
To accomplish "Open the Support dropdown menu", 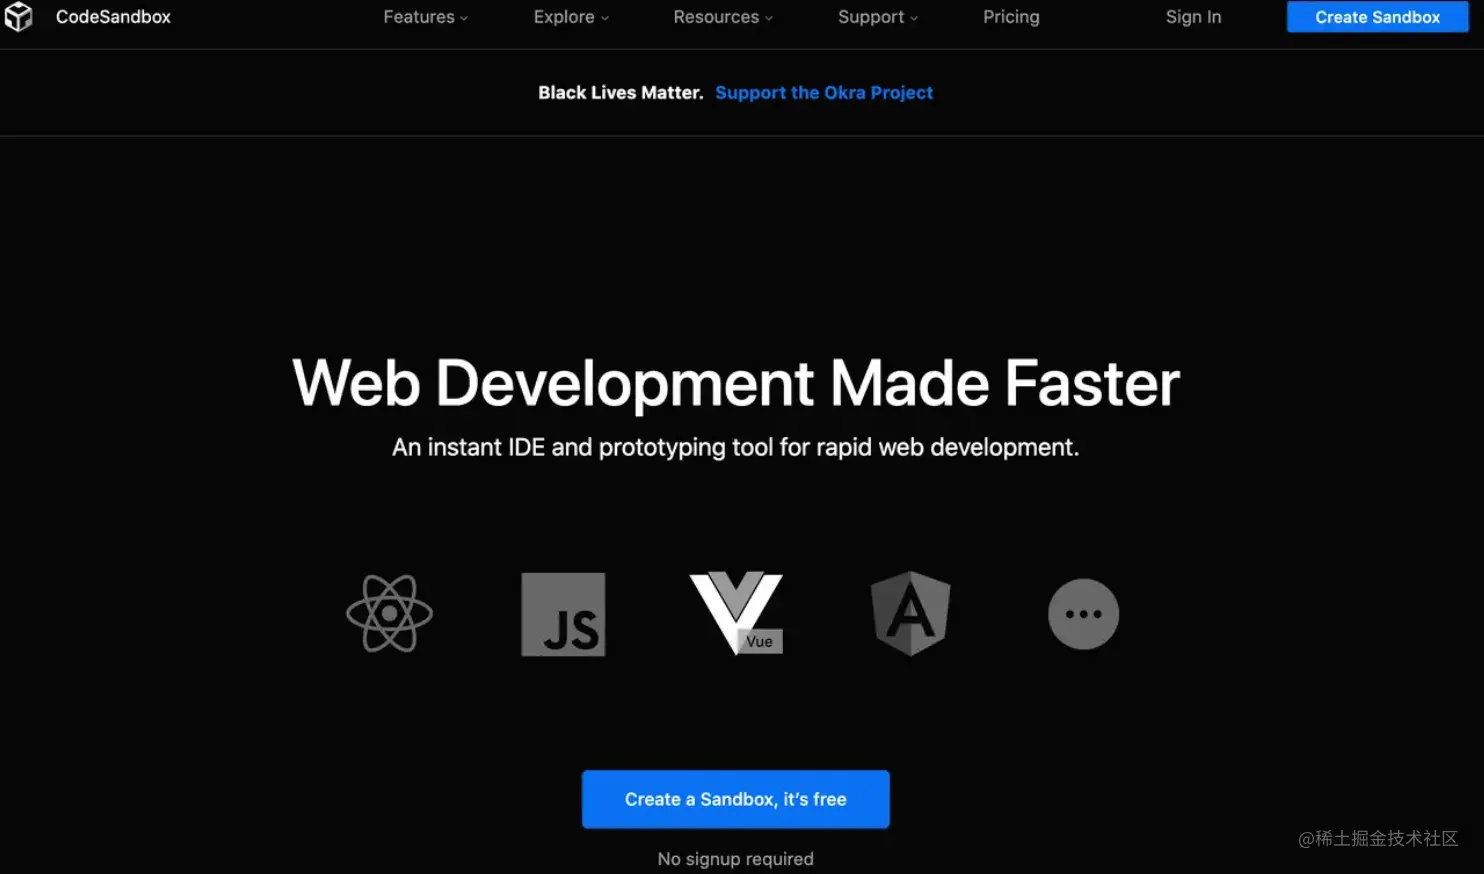I will point(878,17).
